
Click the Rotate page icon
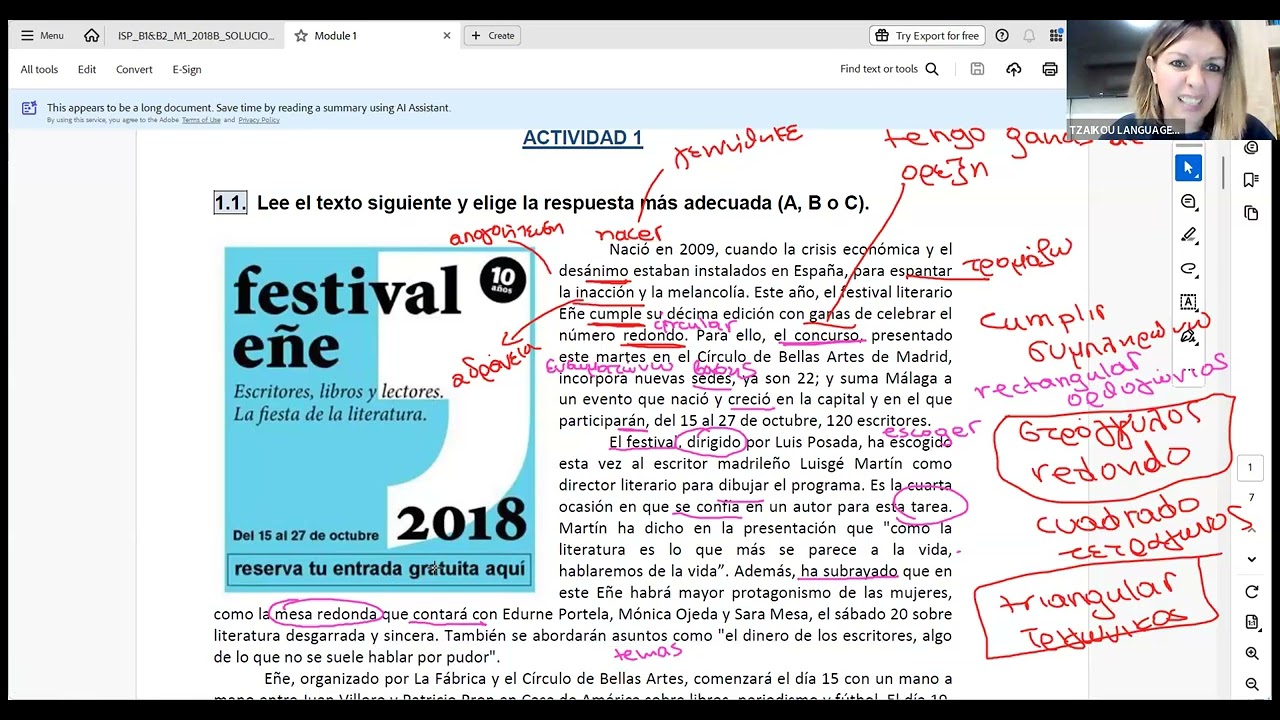(1251, 592)
